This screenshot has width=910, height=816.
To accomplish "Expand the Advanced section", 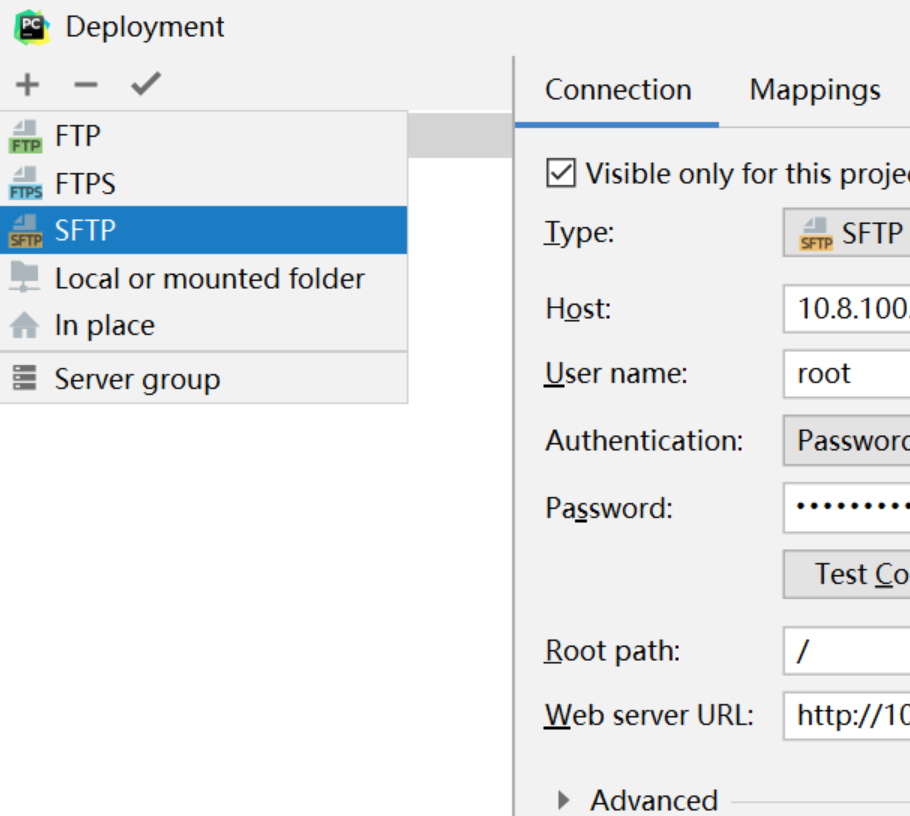I will (x=564, y=800).
